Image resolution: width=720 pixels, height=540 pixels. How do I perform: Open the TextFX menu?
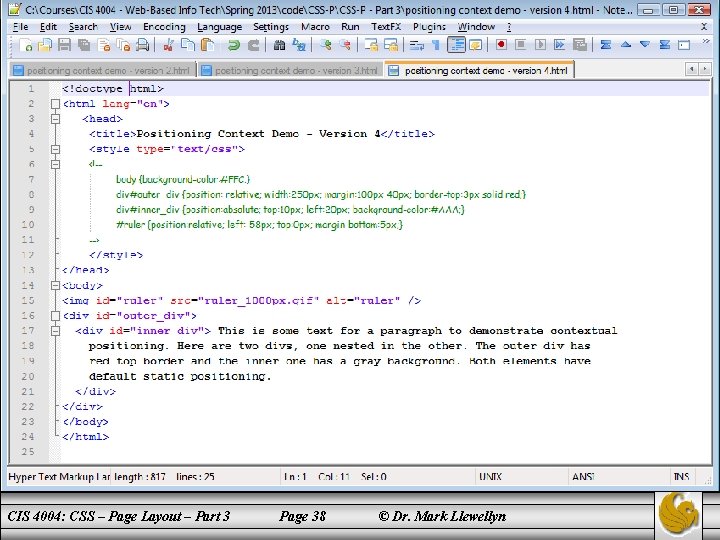point(386,27)
